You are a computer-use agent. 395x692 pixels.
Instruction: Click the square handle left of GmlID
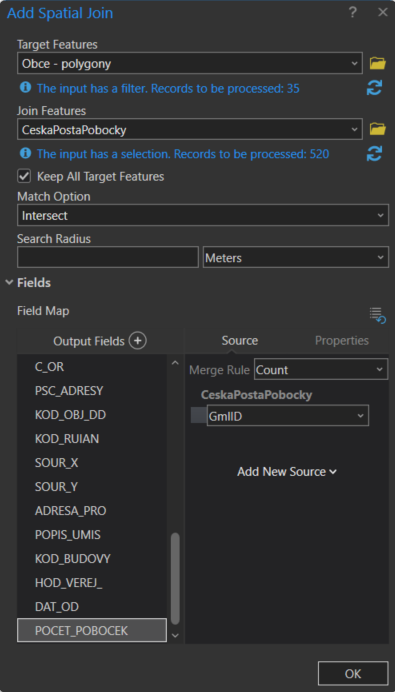[x=199, y=416]
